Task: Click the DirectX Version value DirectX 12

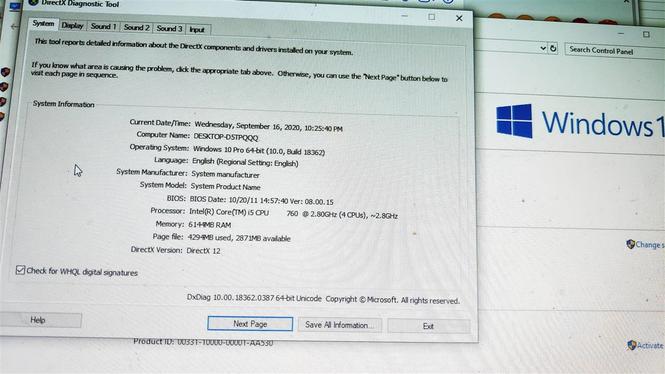Action: (204, 251)
